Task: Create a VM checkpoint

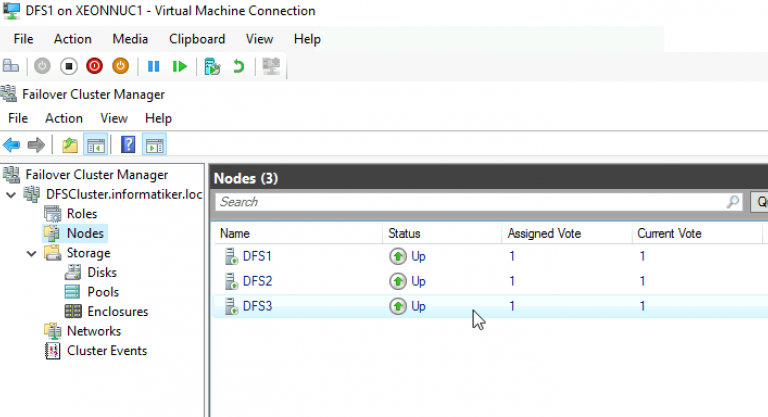Action: [x=212, y=66]
